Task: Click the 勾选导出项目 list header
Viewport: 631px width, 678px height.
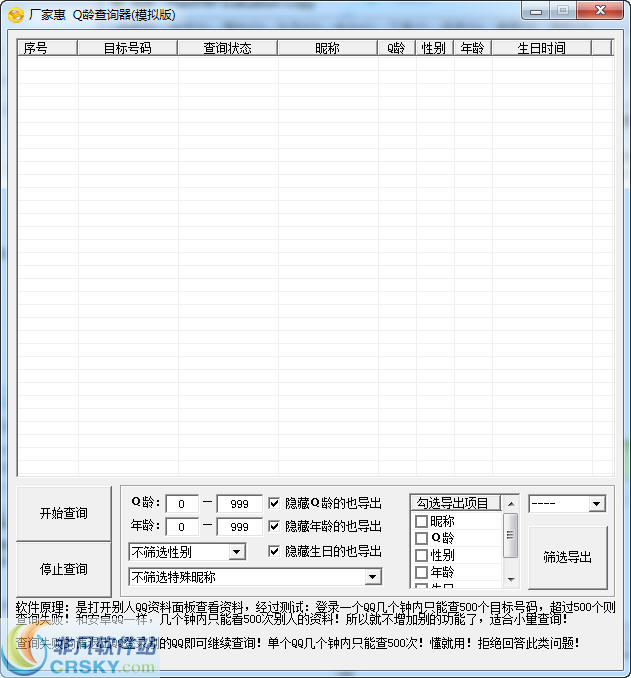Action: 455,503
